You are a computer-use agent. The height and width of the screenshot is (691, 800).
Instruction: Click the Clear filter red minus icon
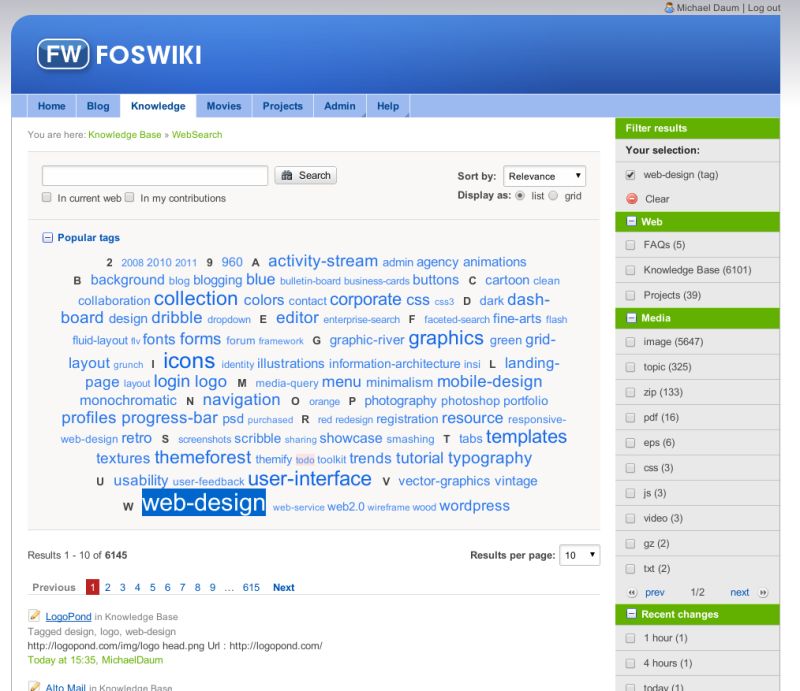(631, 198)
